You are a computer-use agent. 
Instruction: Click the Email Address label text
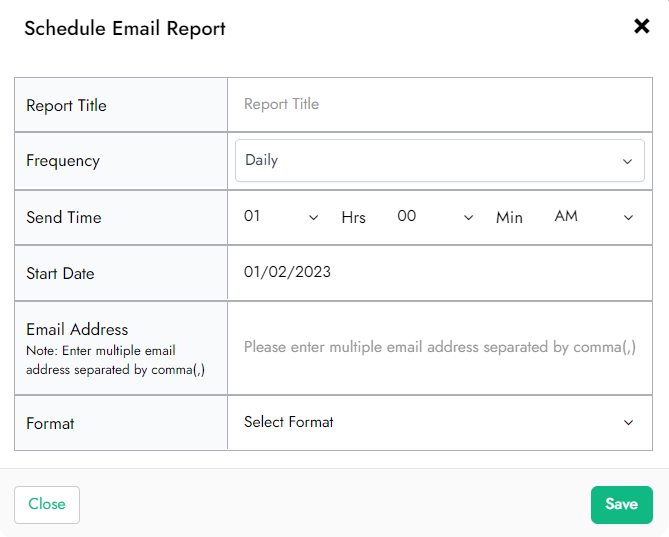tap(77, 329)
